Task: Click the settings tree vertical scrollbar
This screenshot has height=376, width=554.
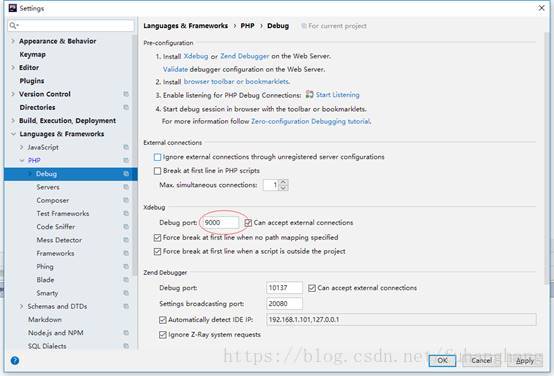Action: (134, 155)
